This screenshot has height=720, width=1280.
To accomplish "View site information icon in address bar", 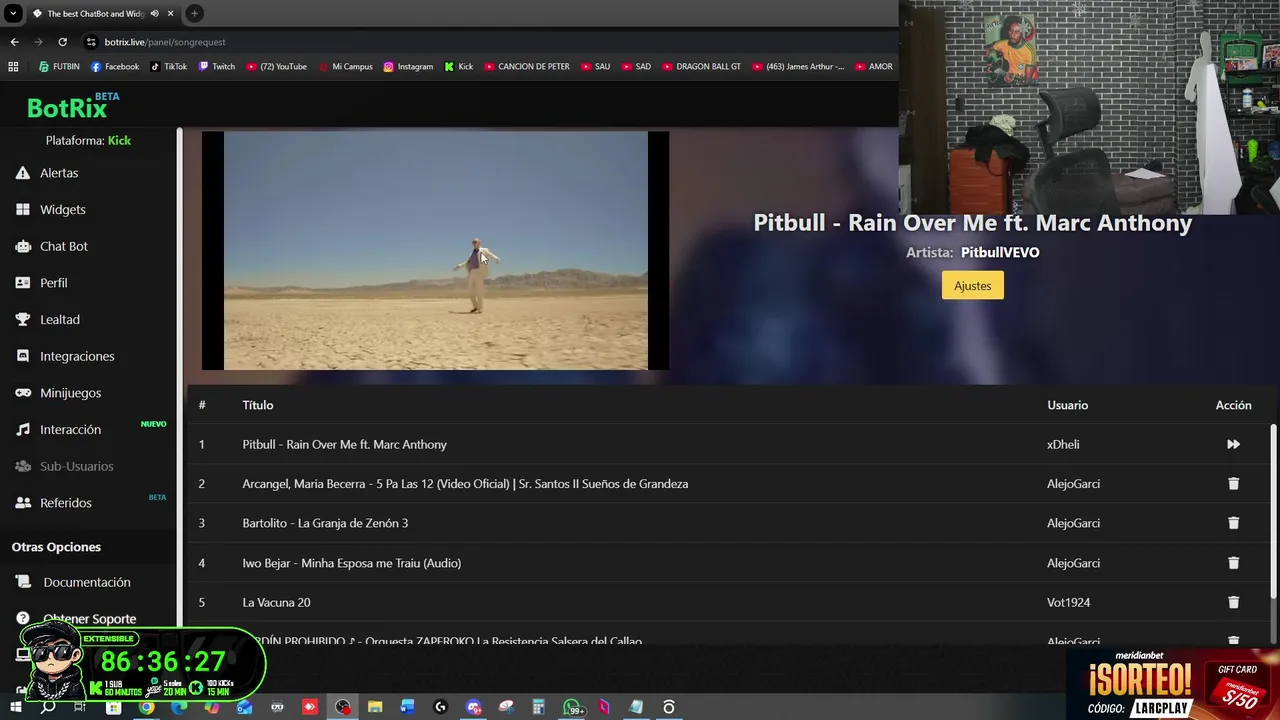I will click(91, 42).
